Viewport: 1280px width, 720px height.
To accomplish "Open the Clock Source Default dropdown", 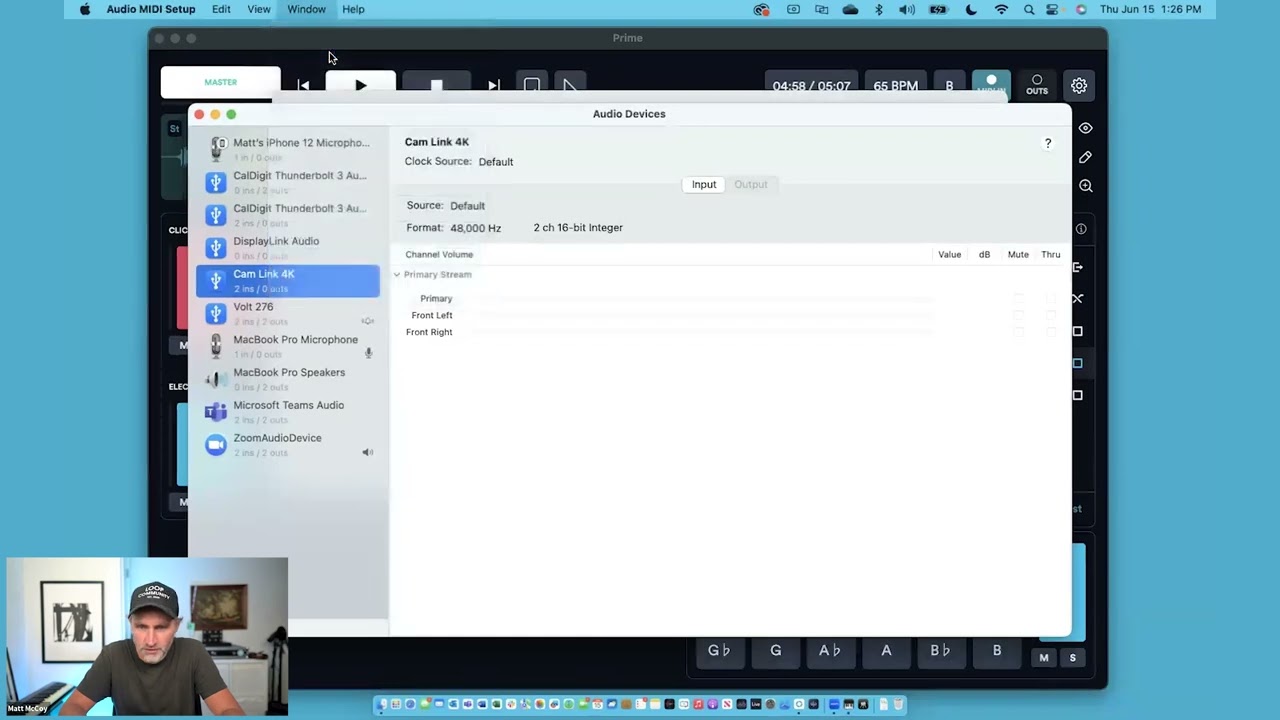I will (x=496, y=162).
